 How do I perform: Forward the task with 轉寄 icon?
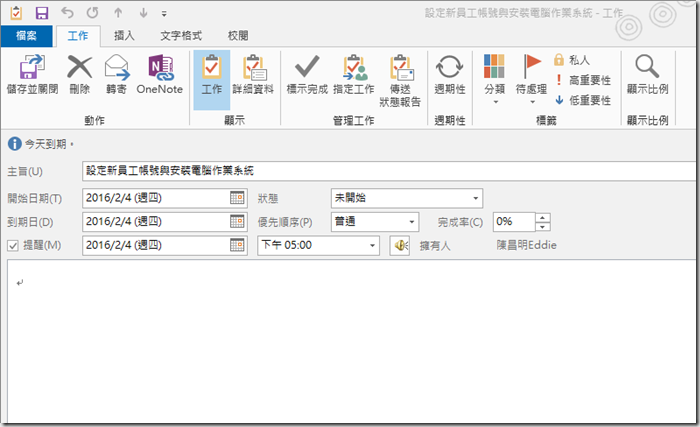[x=117, y=75]
